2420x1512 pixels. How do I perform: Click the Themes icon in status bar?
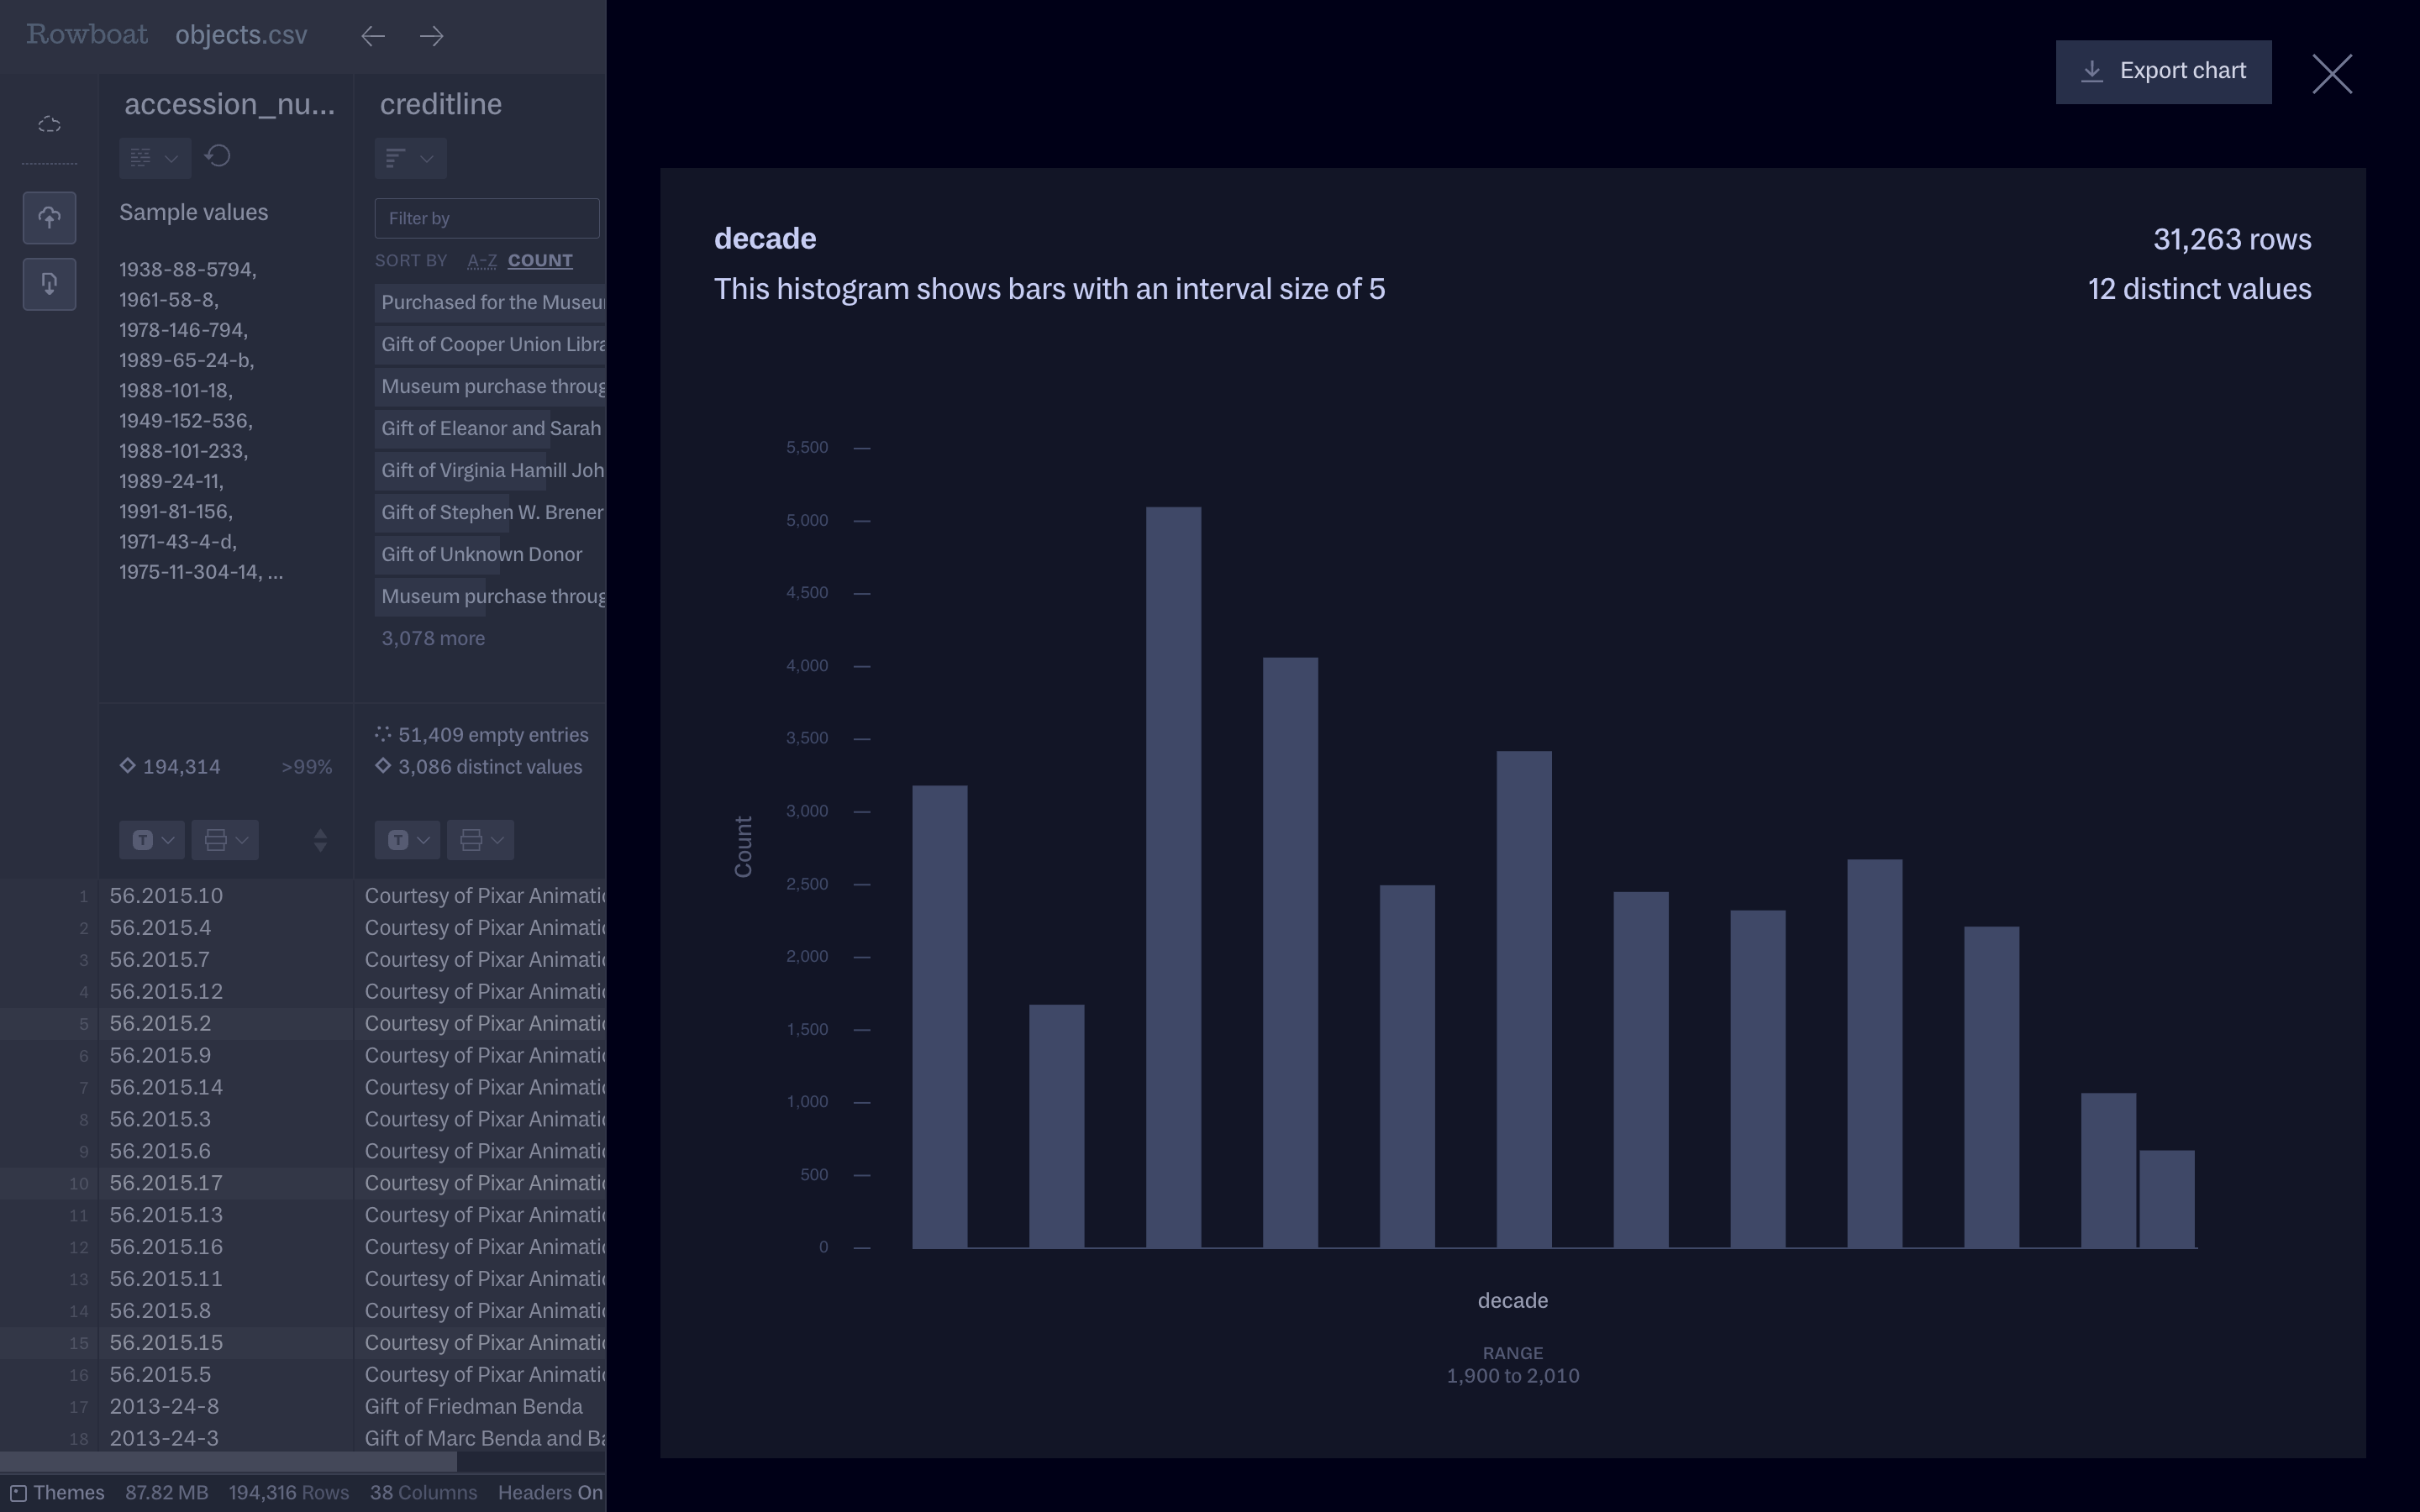click(x=18, y=1493)
